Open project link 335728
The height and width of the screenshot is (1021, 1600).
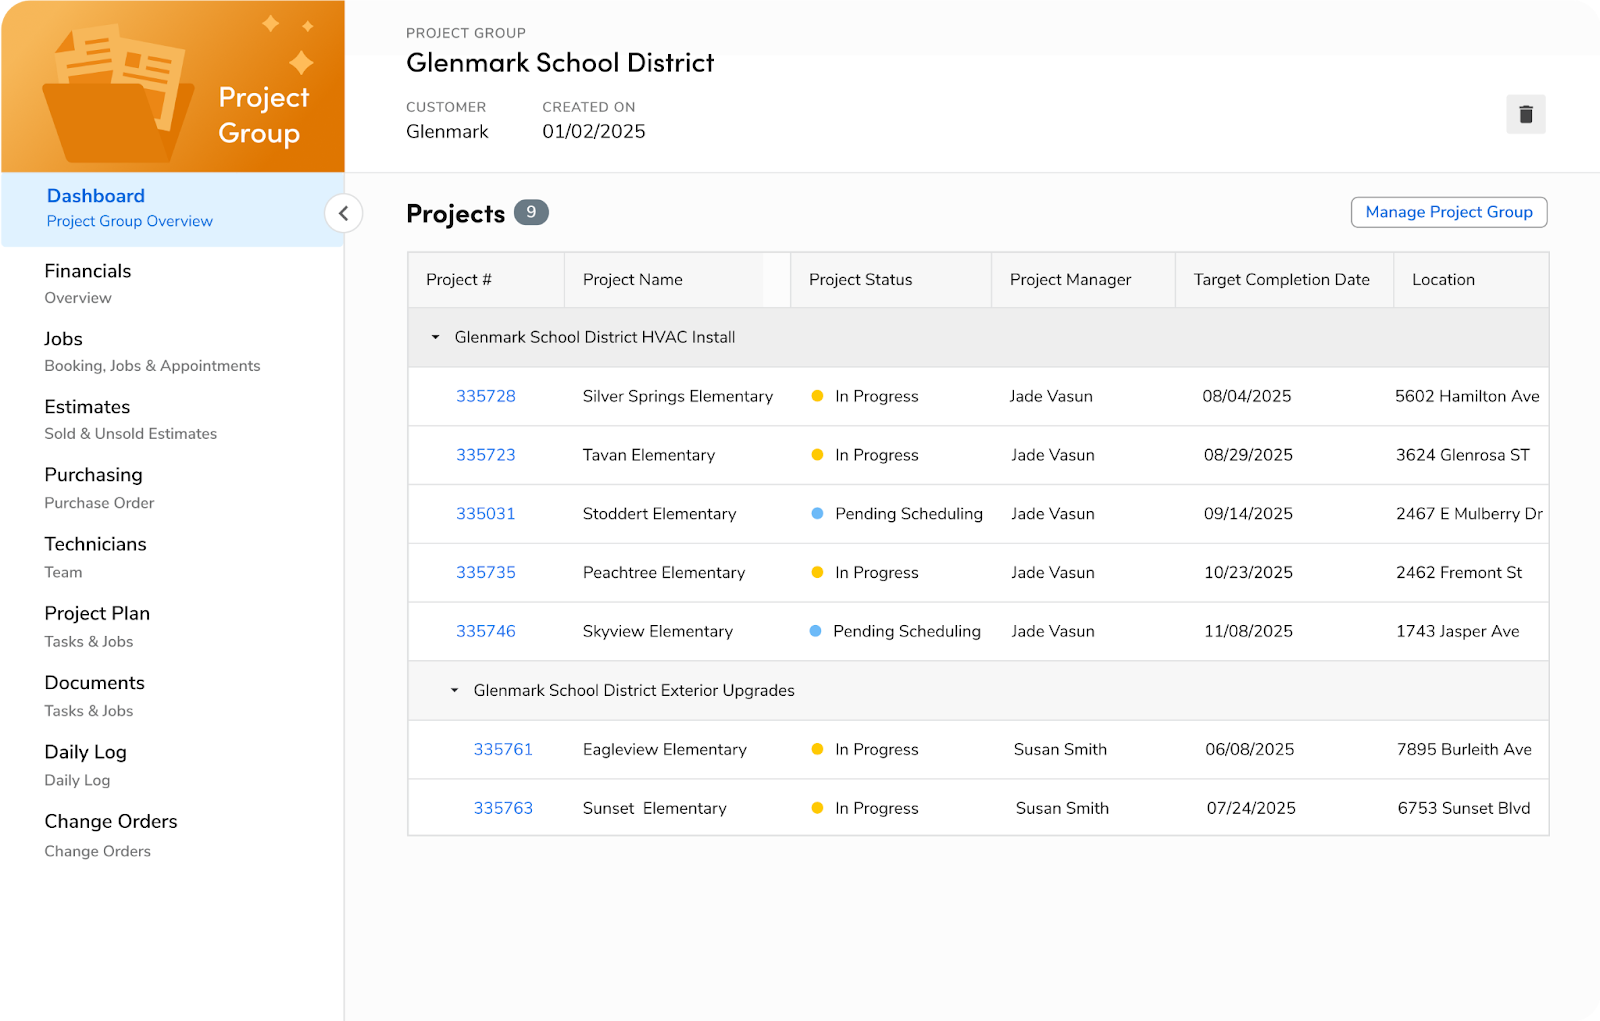(486, 396)
